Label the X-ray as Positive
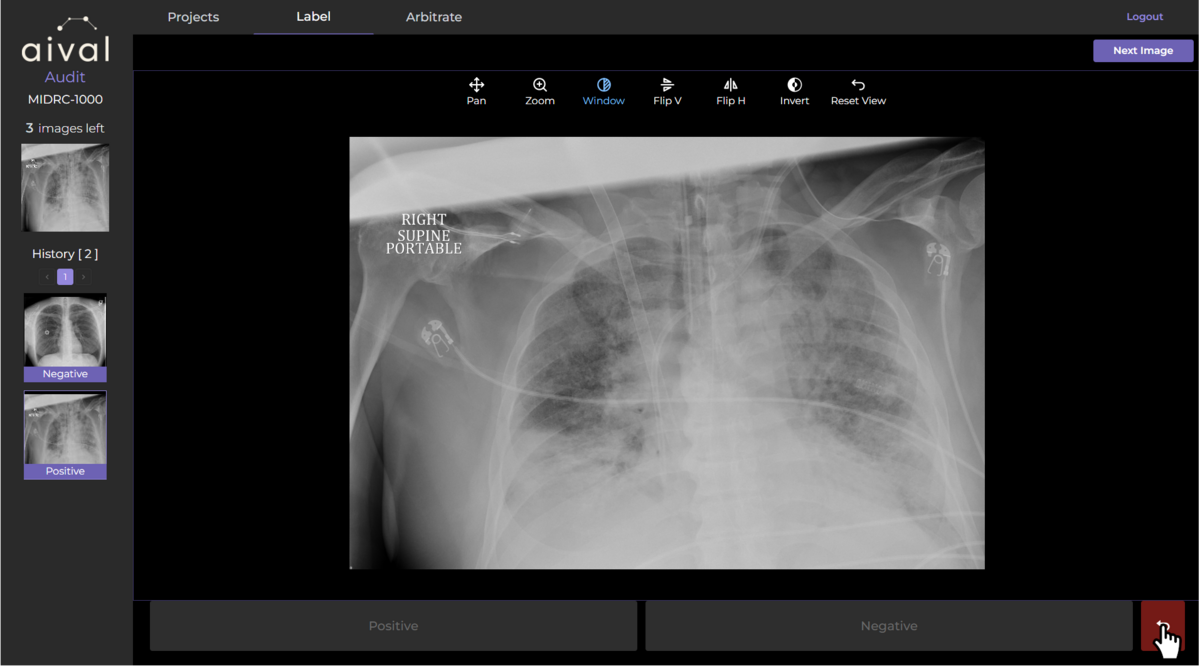 pyautogui.click(x=393, y=625)
